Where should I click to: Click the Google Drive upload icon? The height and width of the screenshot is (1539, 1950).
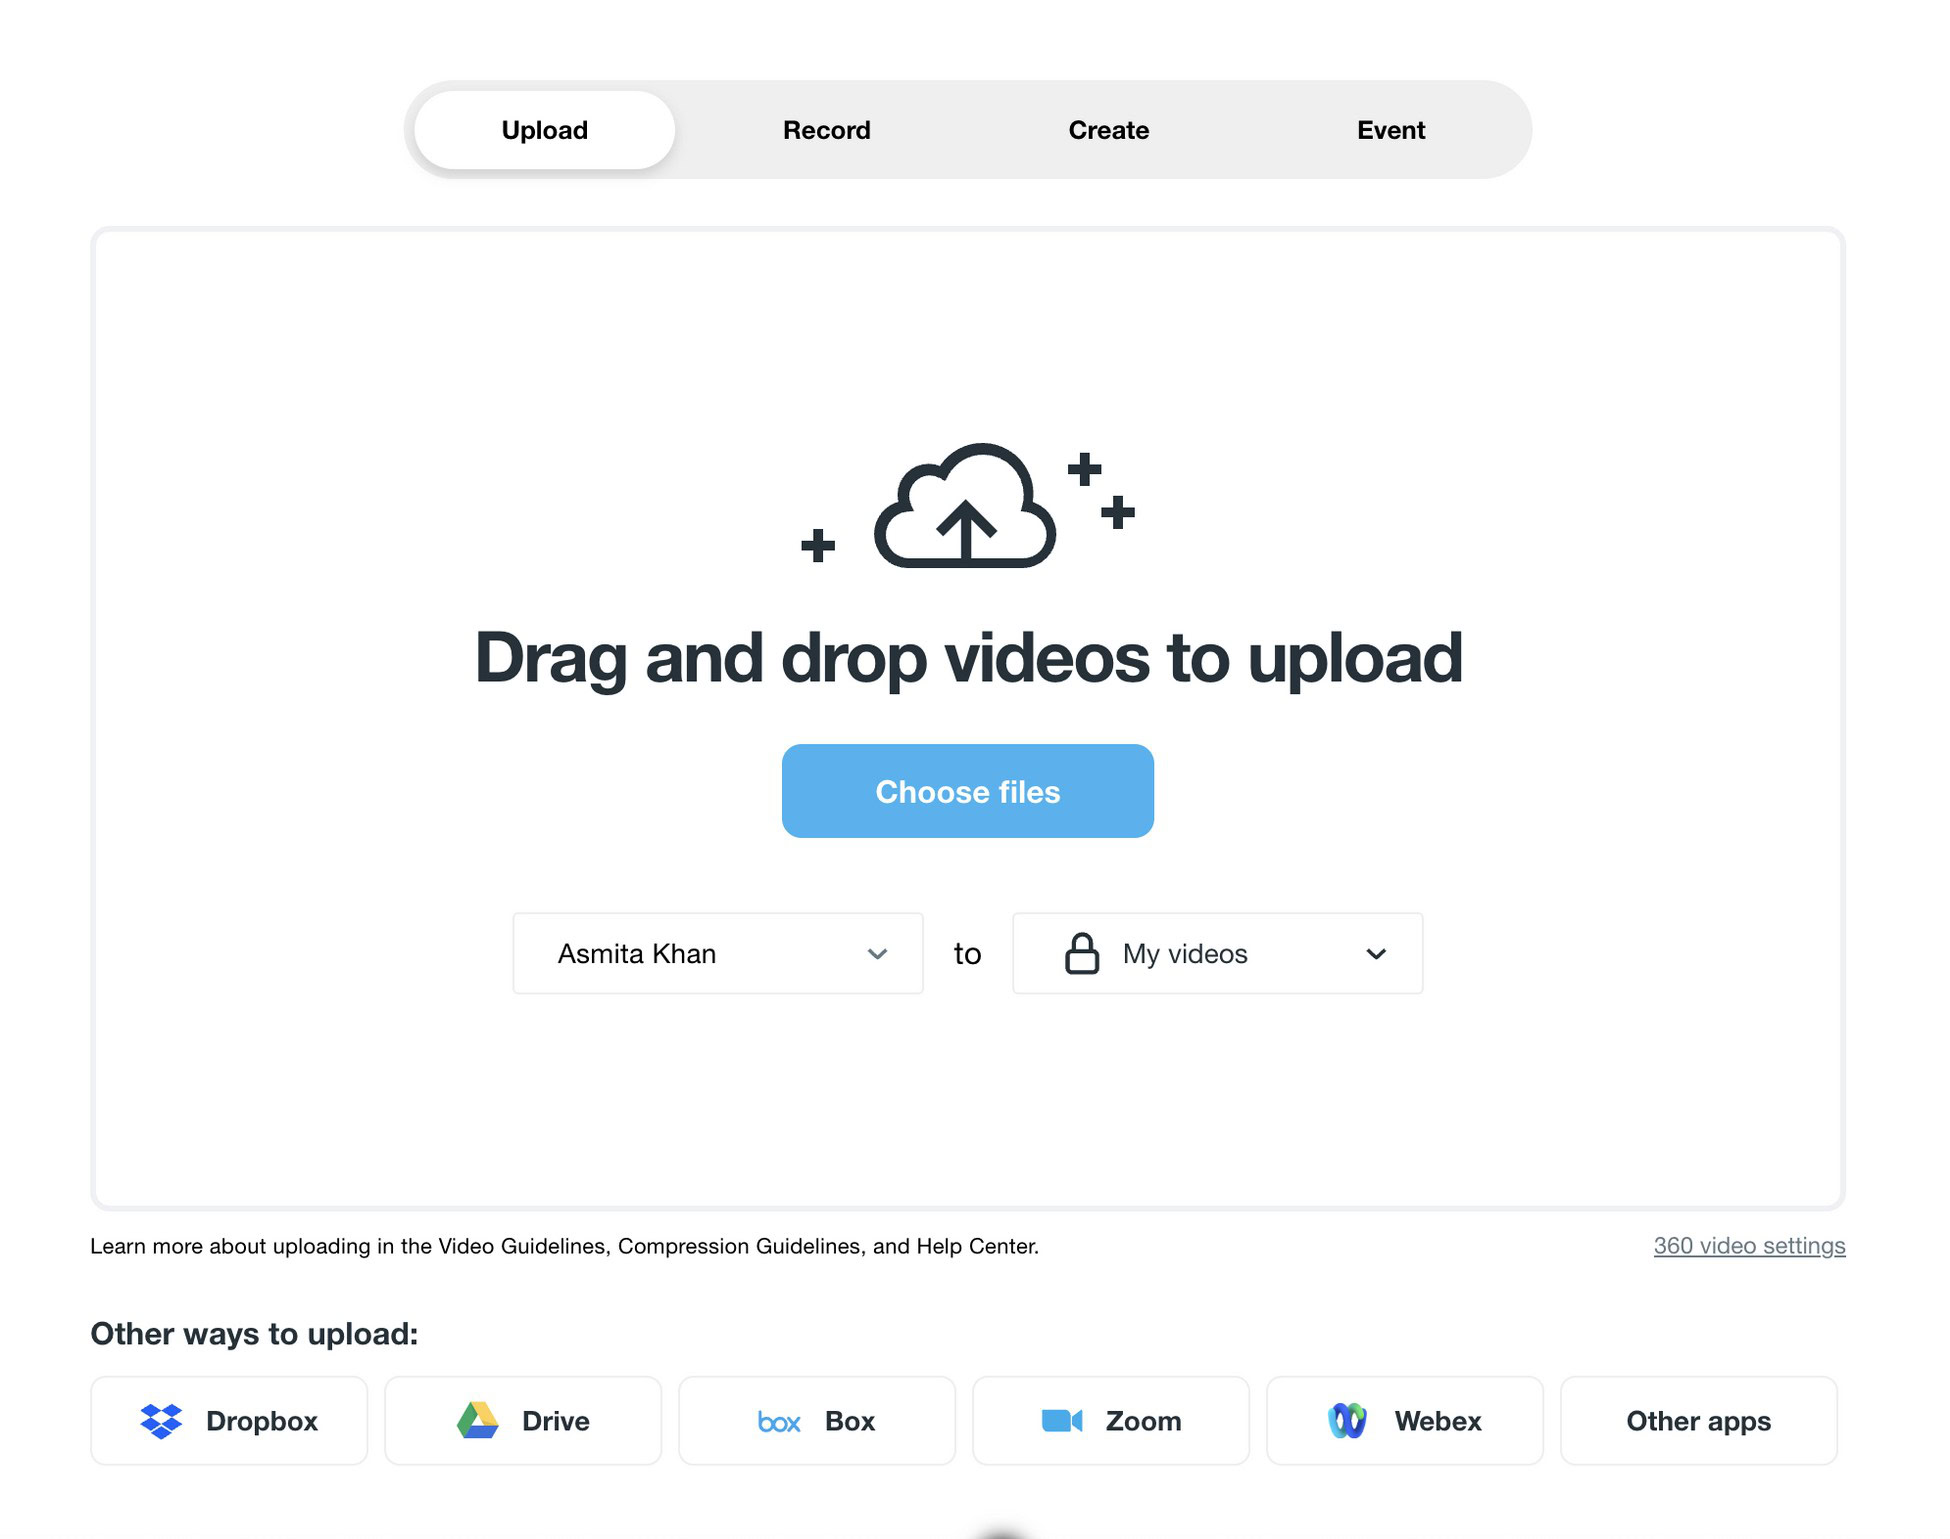coord(480,1420)
